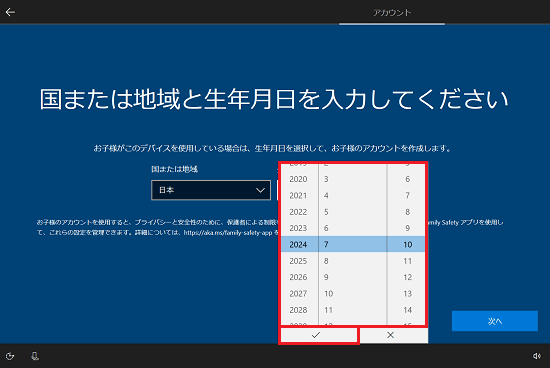550x368 pixels.
Task: Pick day 7 in the day column
Action: point(407,195)
